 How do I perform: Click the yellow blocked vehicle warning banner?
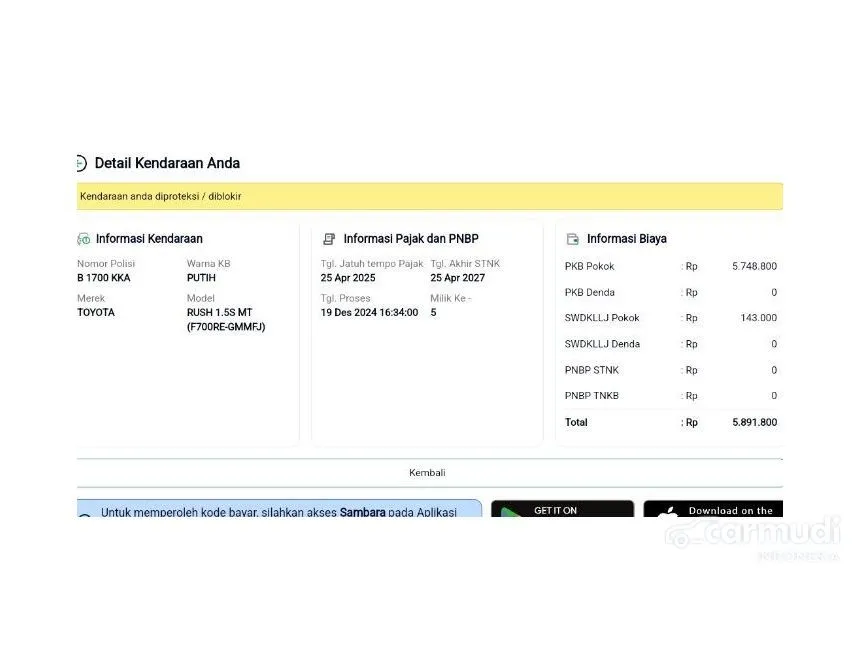click(430, 196)
